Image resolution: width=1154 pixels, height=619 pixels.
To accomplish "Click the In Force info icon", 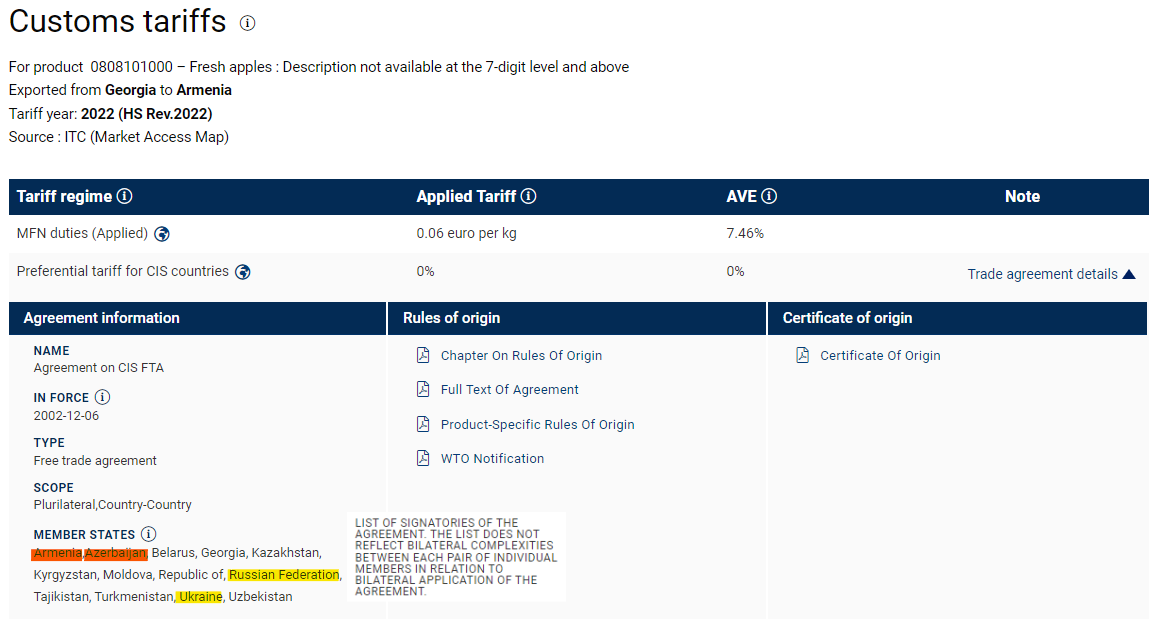I will click(x=102, y=397).
